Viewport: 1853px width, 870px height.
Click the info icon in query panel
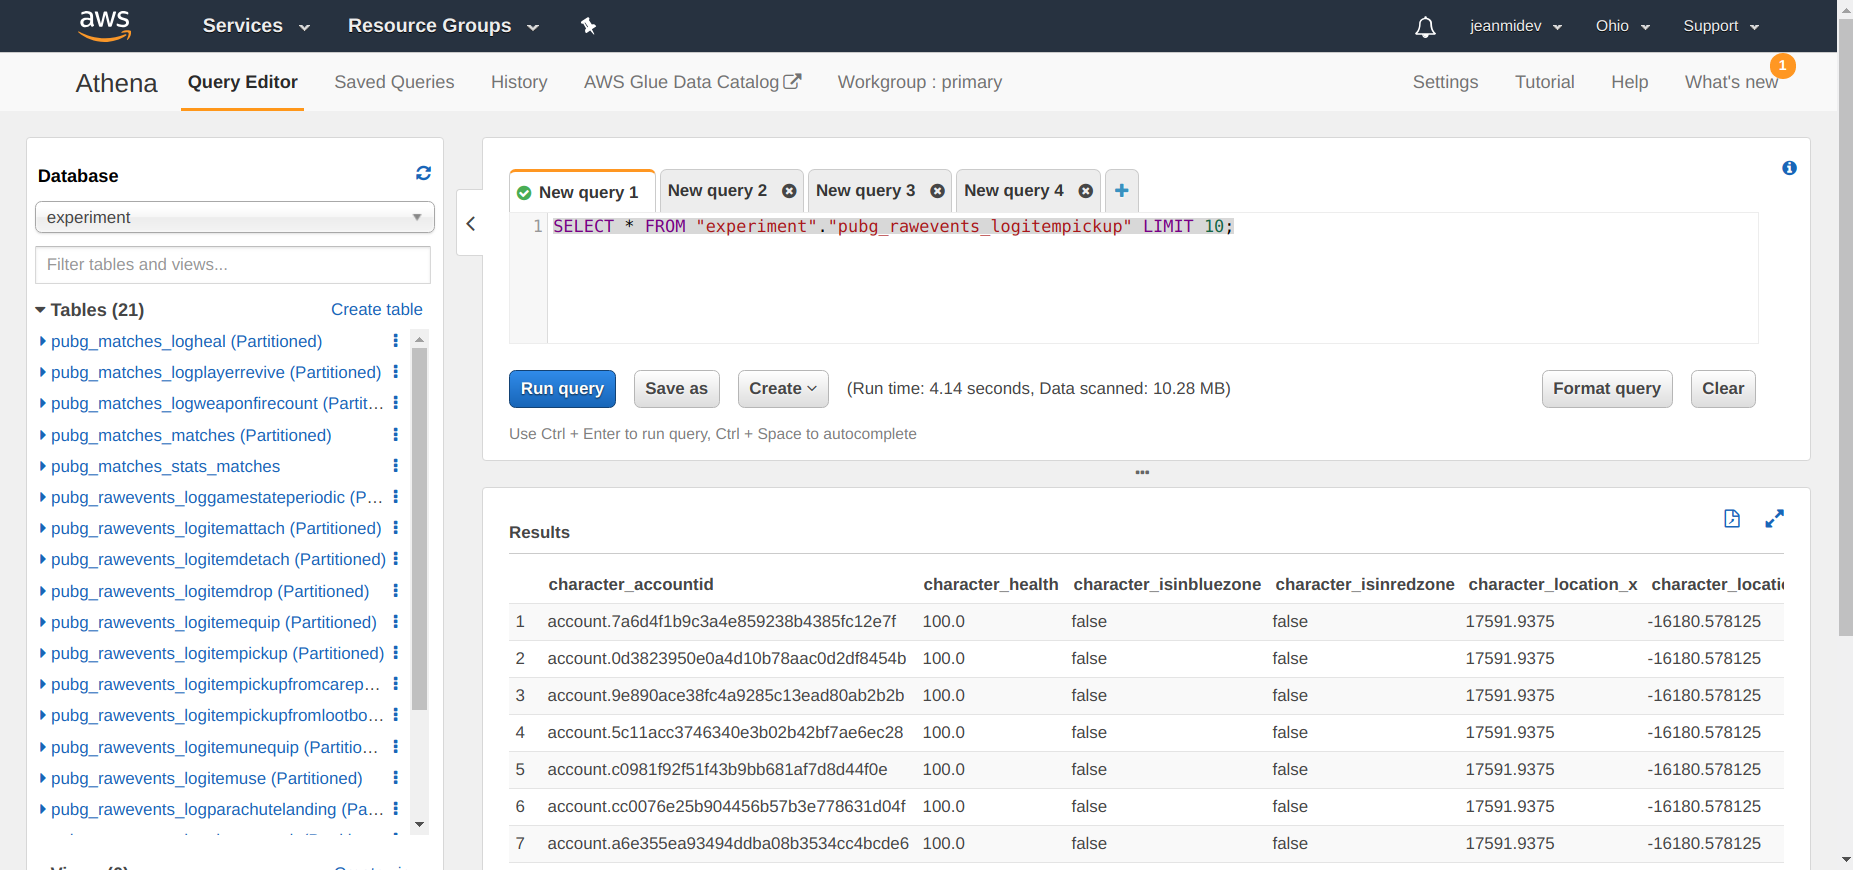(x=1789, y=168)
